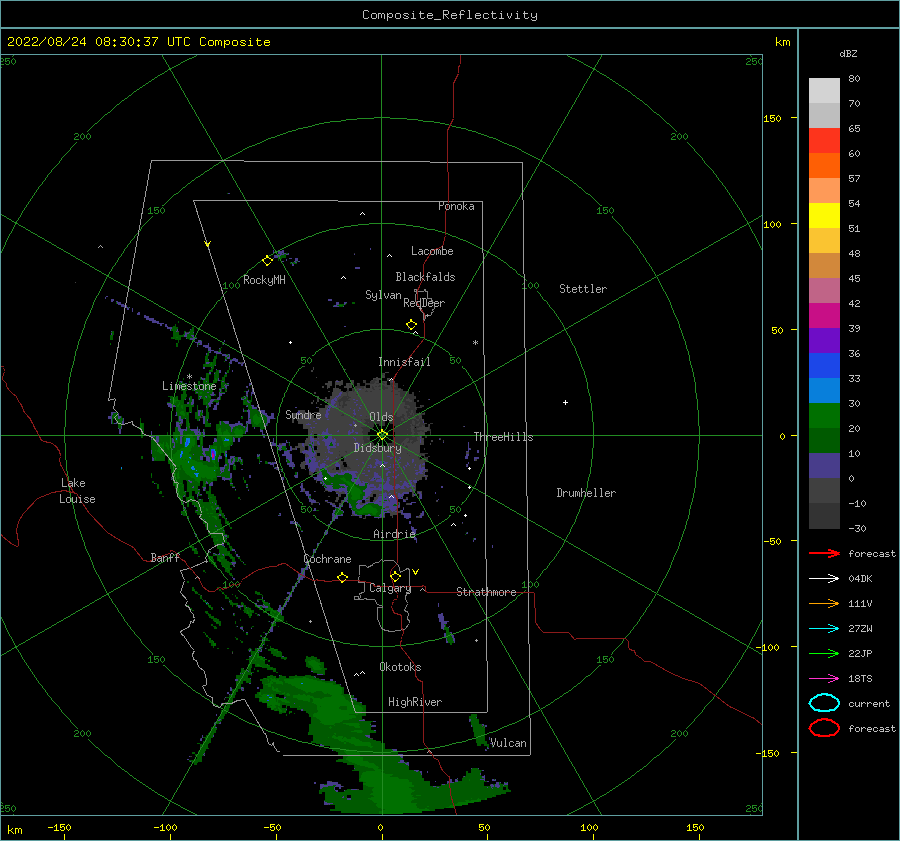The image size is (900, 841).
Task: Click the Okotoks label
Action: [400, 667]
